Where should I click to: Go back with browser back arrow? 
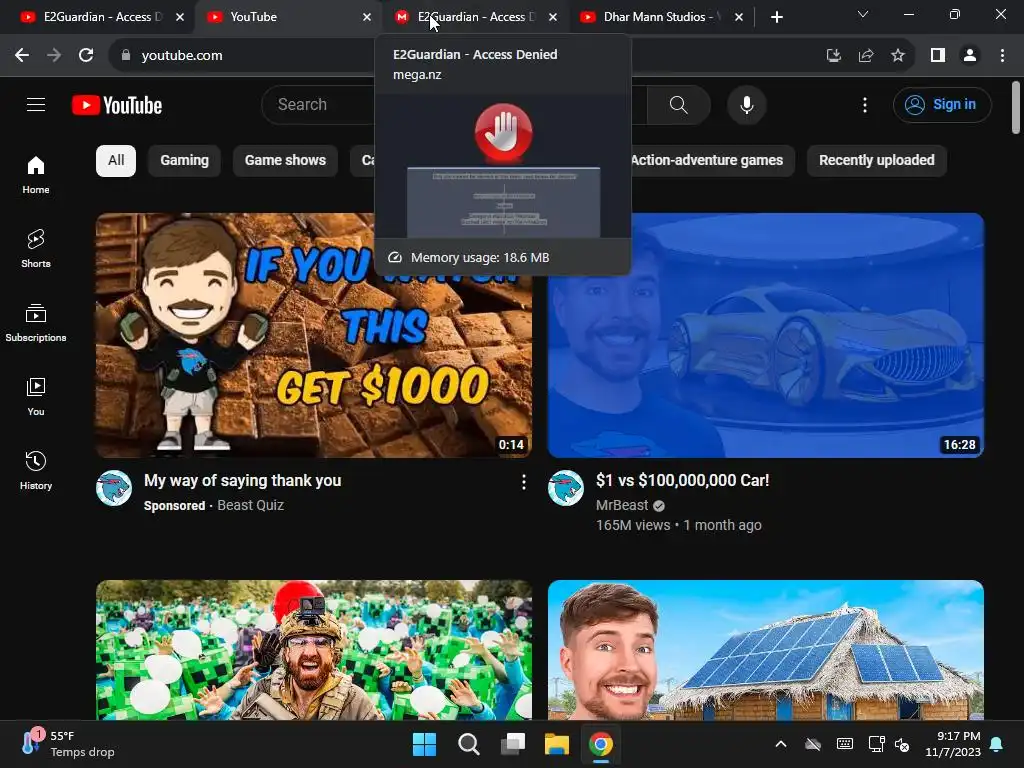pos(22,55)
